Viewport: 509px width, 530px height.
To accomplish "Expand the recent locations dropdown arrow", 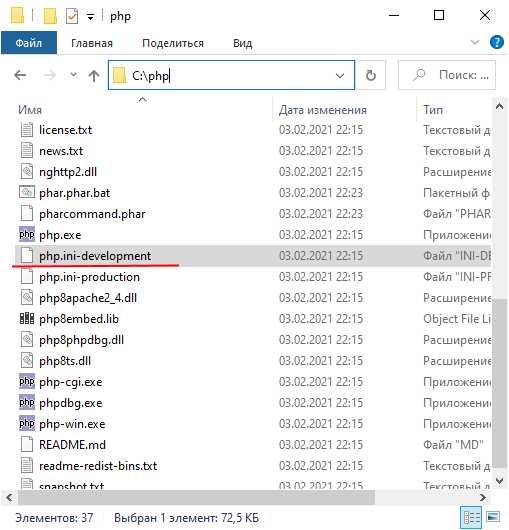I will (x=73, y=75).
